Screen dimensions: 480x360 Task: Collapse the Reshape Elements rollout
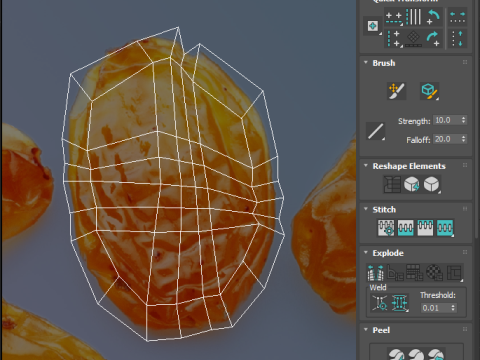366,166
